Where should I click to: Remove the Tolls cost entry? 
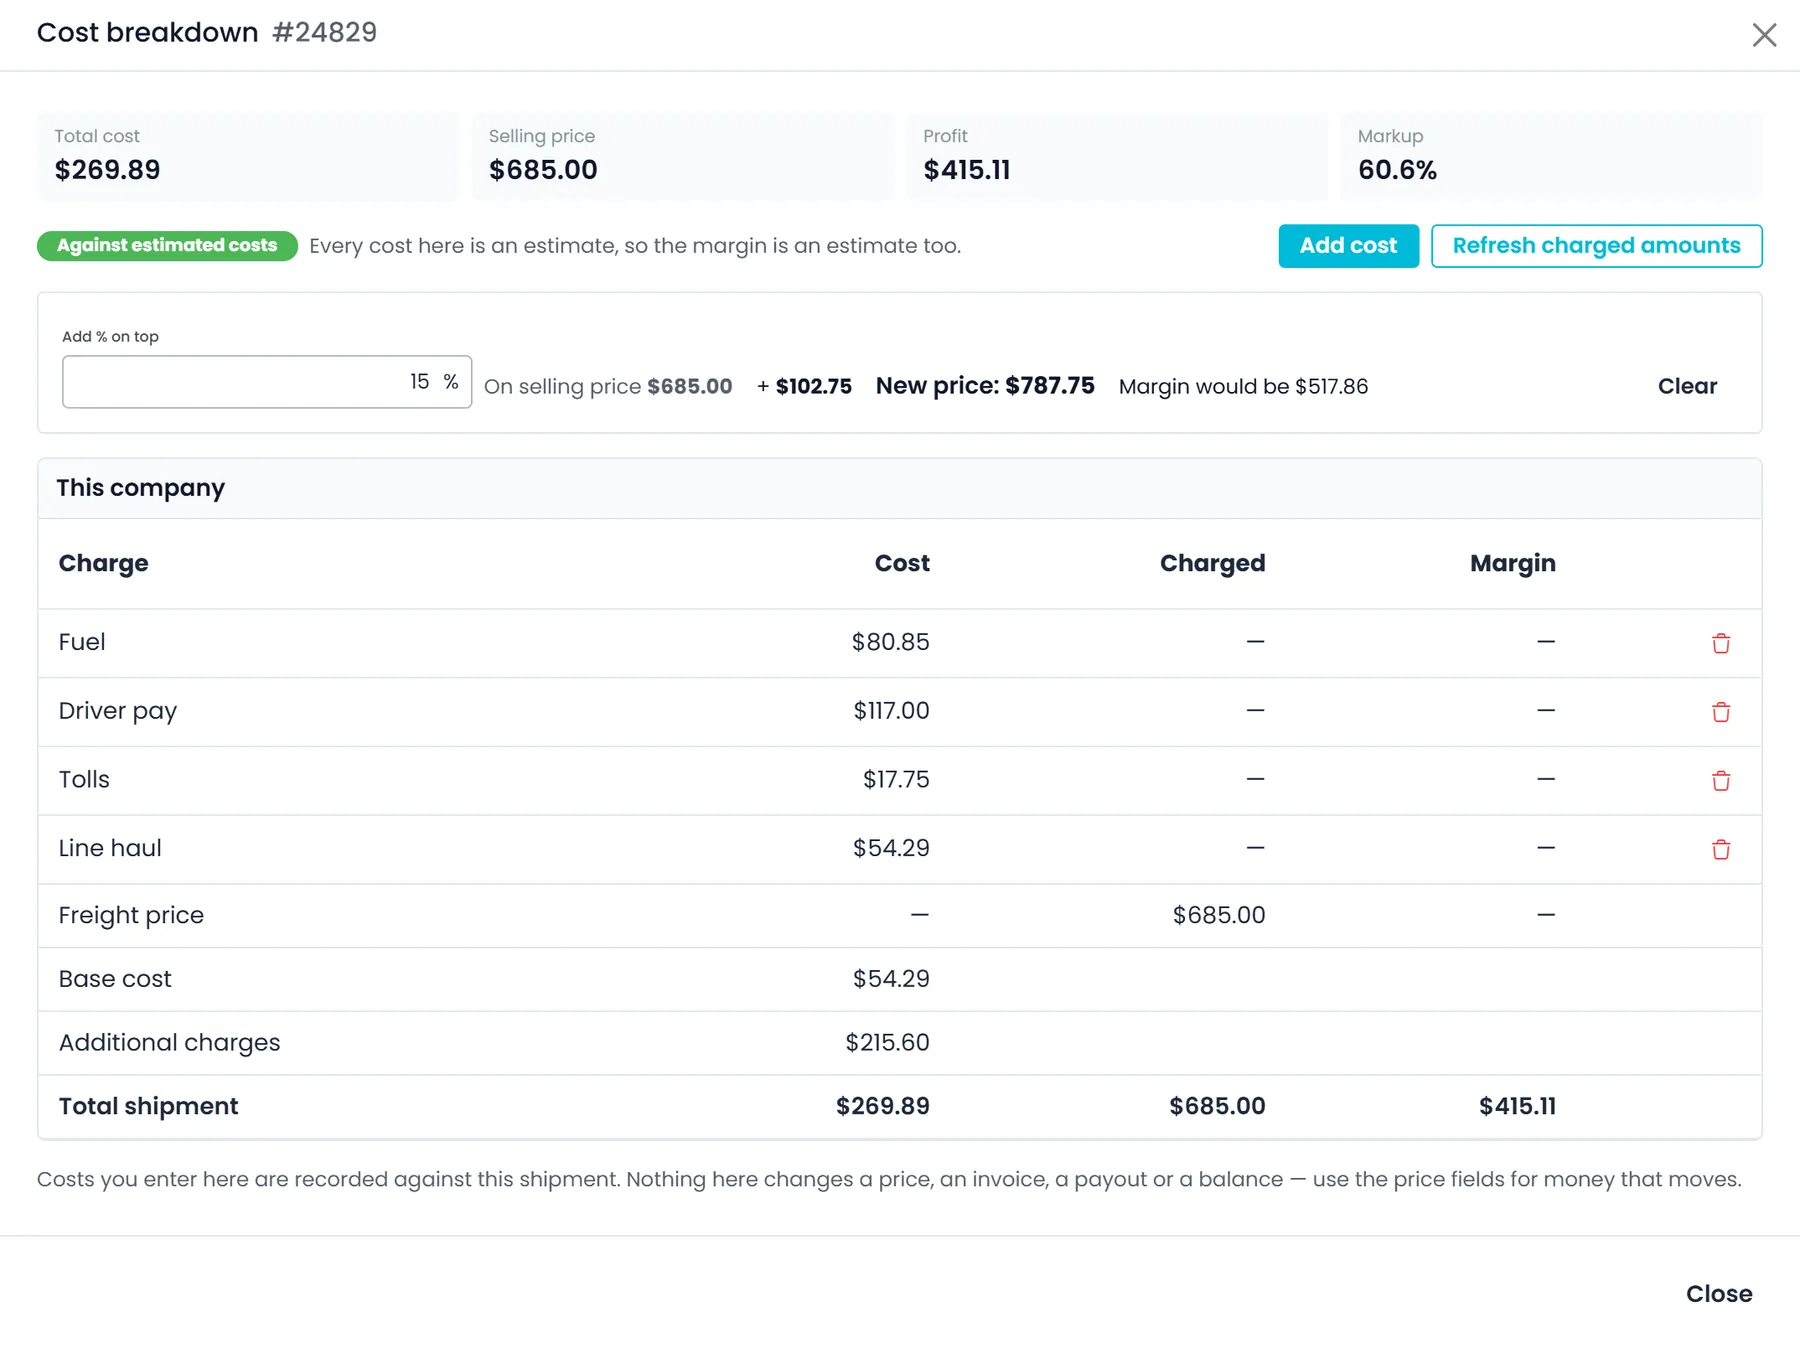click(1720, 781)
